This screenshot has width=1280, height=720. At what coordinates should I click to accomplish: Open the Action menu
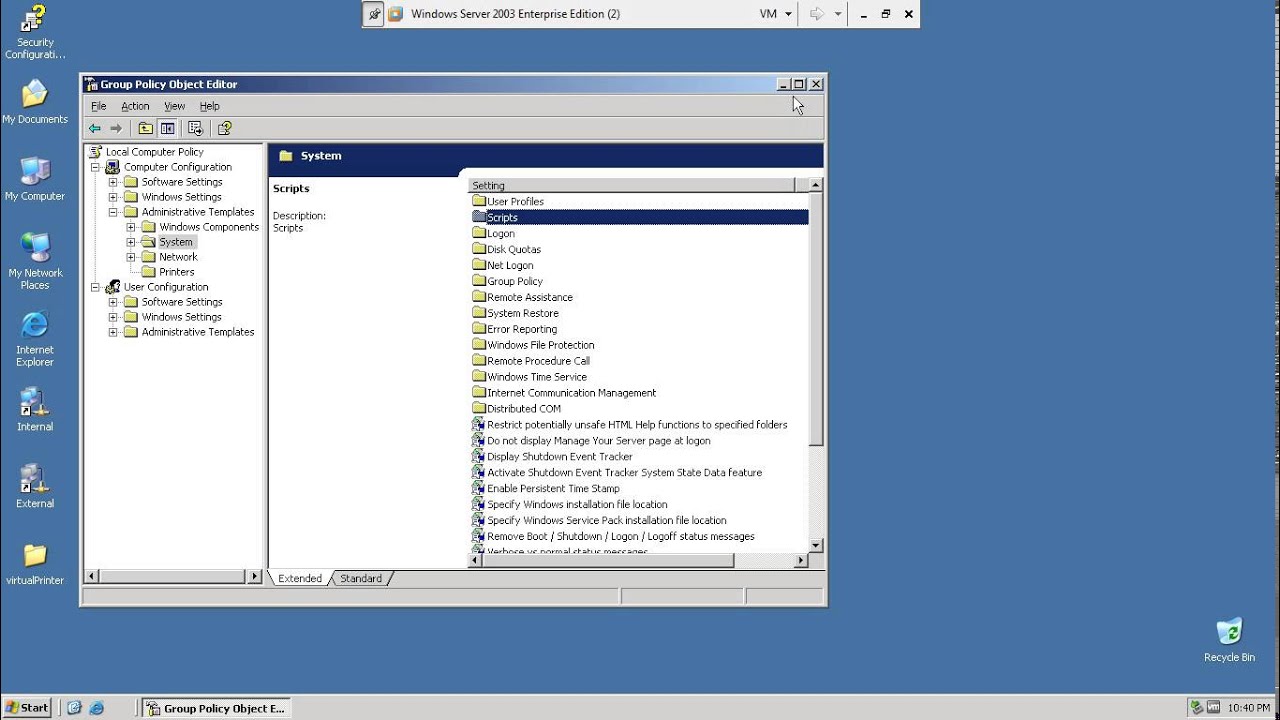point(135,106)
